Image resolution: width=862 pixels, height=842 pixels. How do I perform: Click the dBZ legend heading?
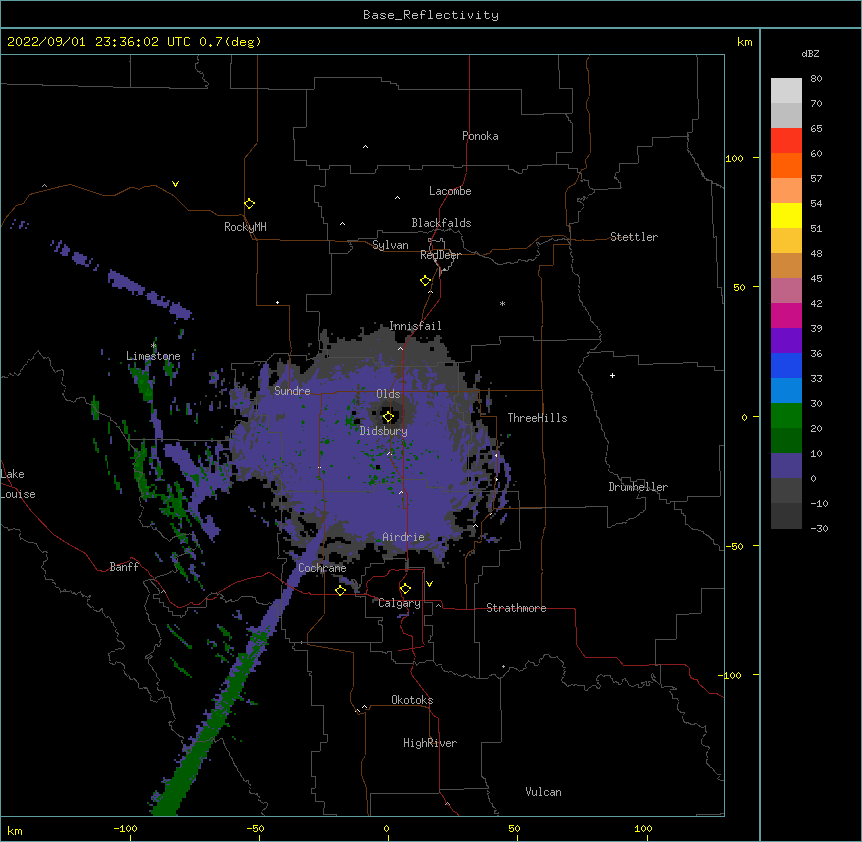tap(810, 53)
